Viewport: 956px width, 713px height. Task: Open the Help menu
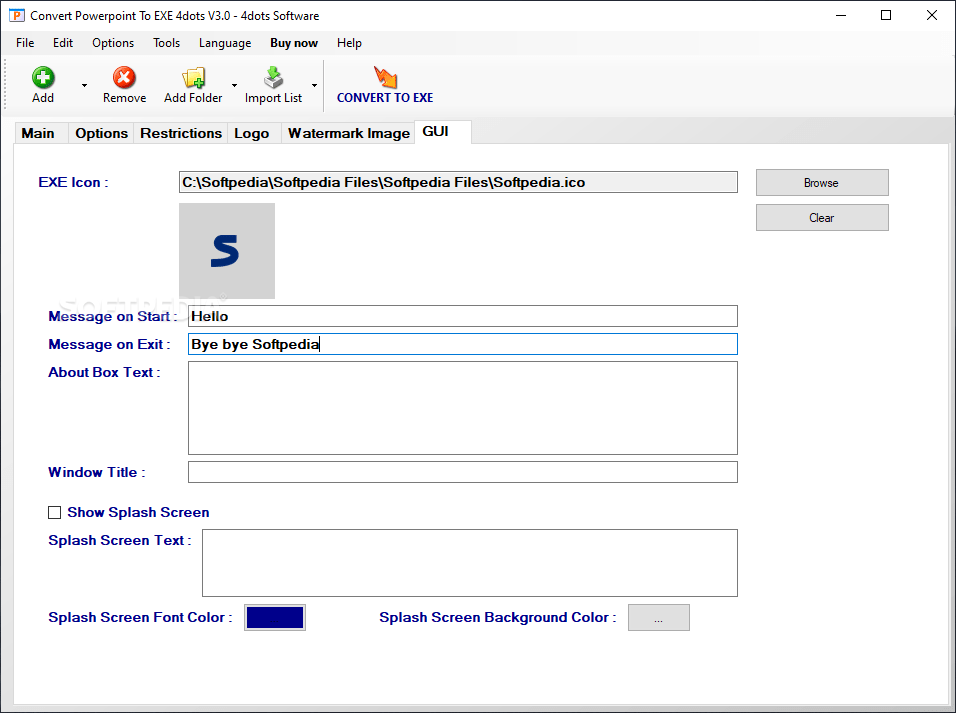click(349, 43)
